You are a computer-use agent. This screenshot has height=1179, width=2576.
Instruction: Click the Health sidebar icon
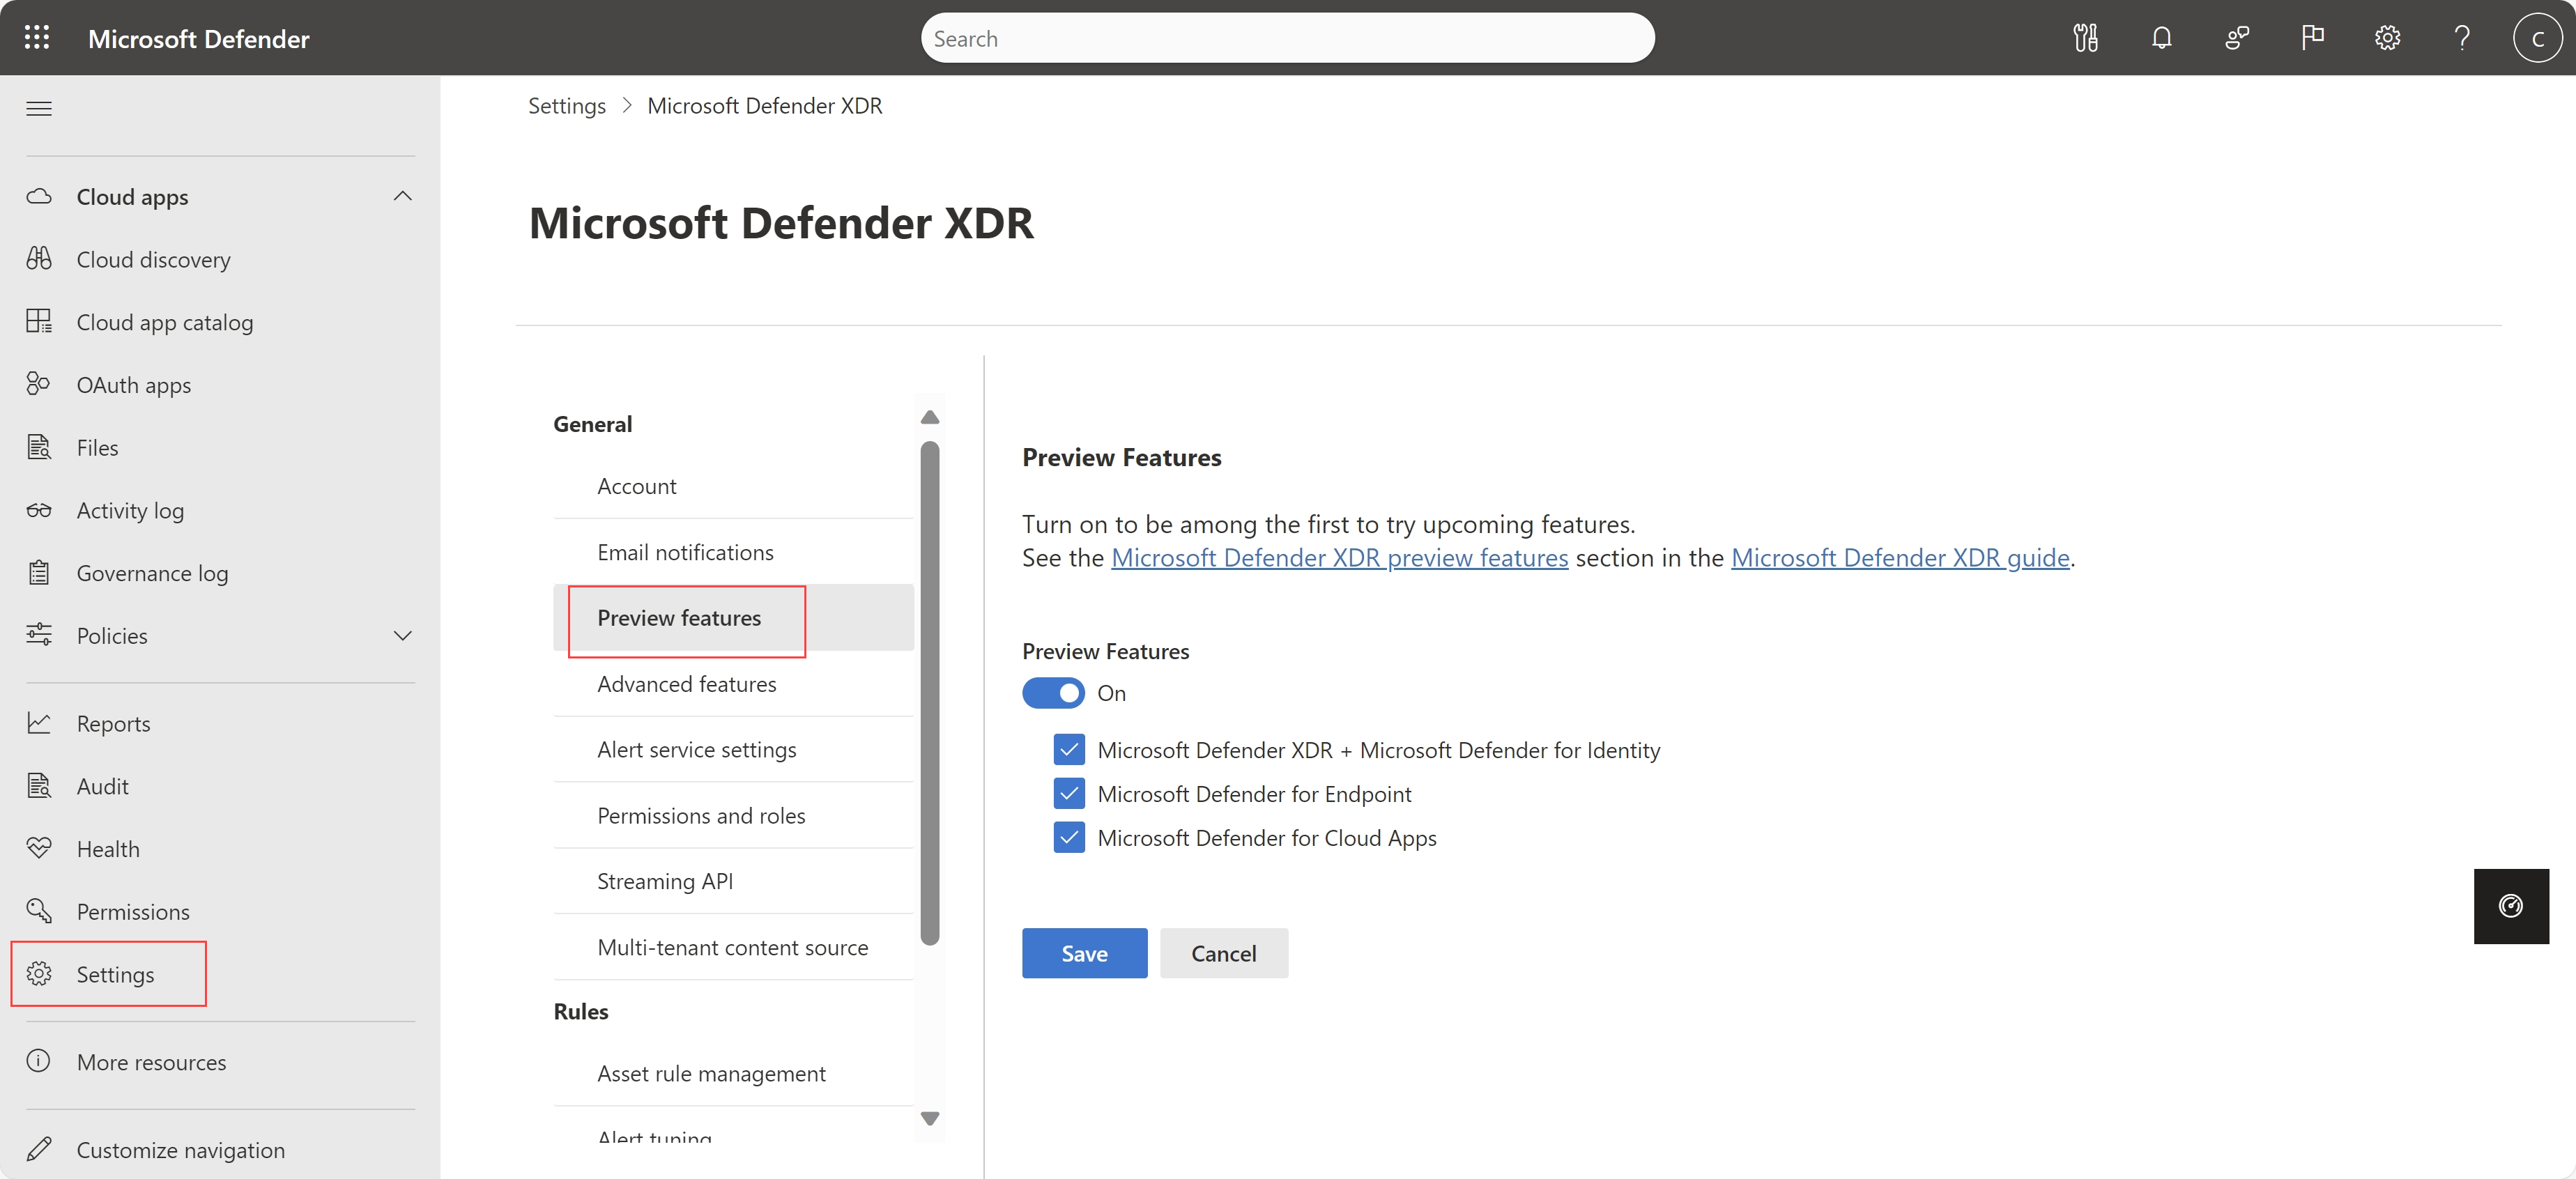point(45,849)
